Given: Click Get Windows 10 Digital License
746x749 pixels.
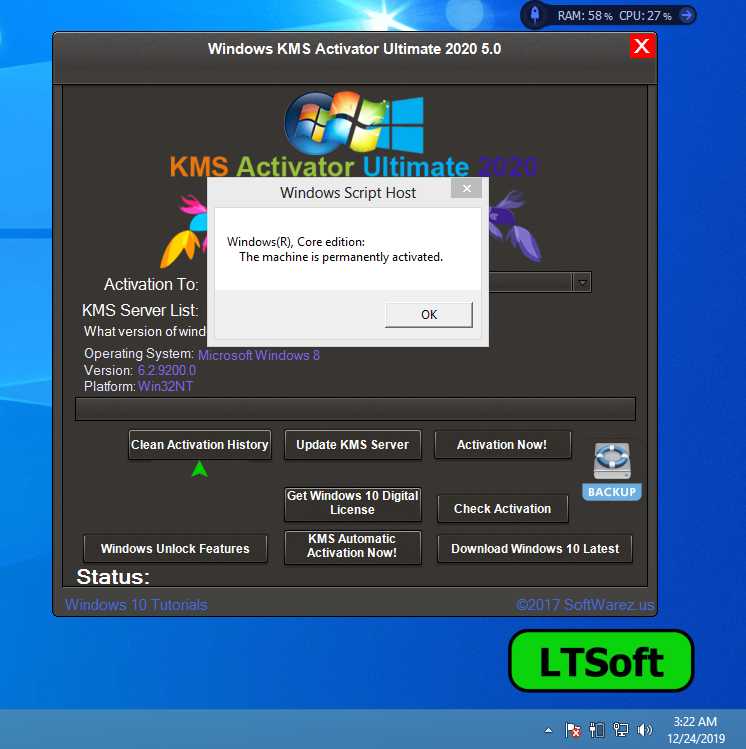Looking at the screenshot, I should click(352, 503).
